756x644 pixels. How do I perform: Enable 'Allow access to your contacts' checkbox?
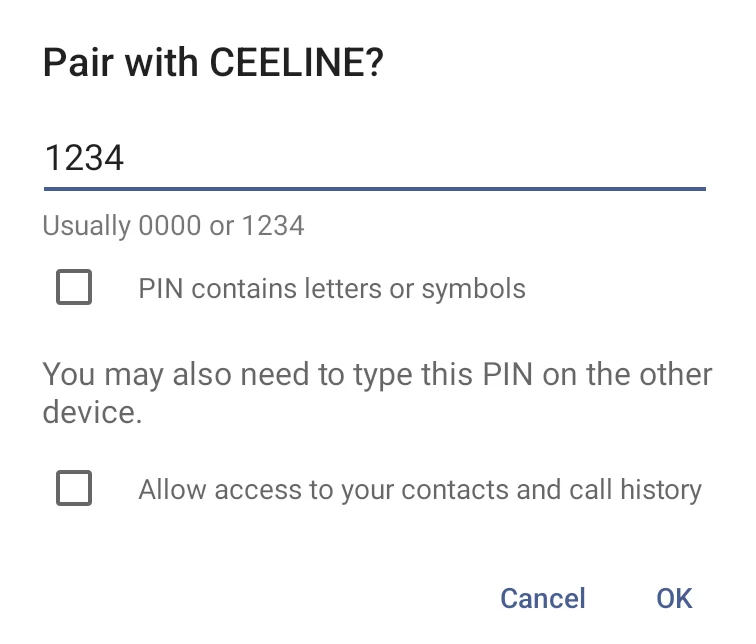74,488
